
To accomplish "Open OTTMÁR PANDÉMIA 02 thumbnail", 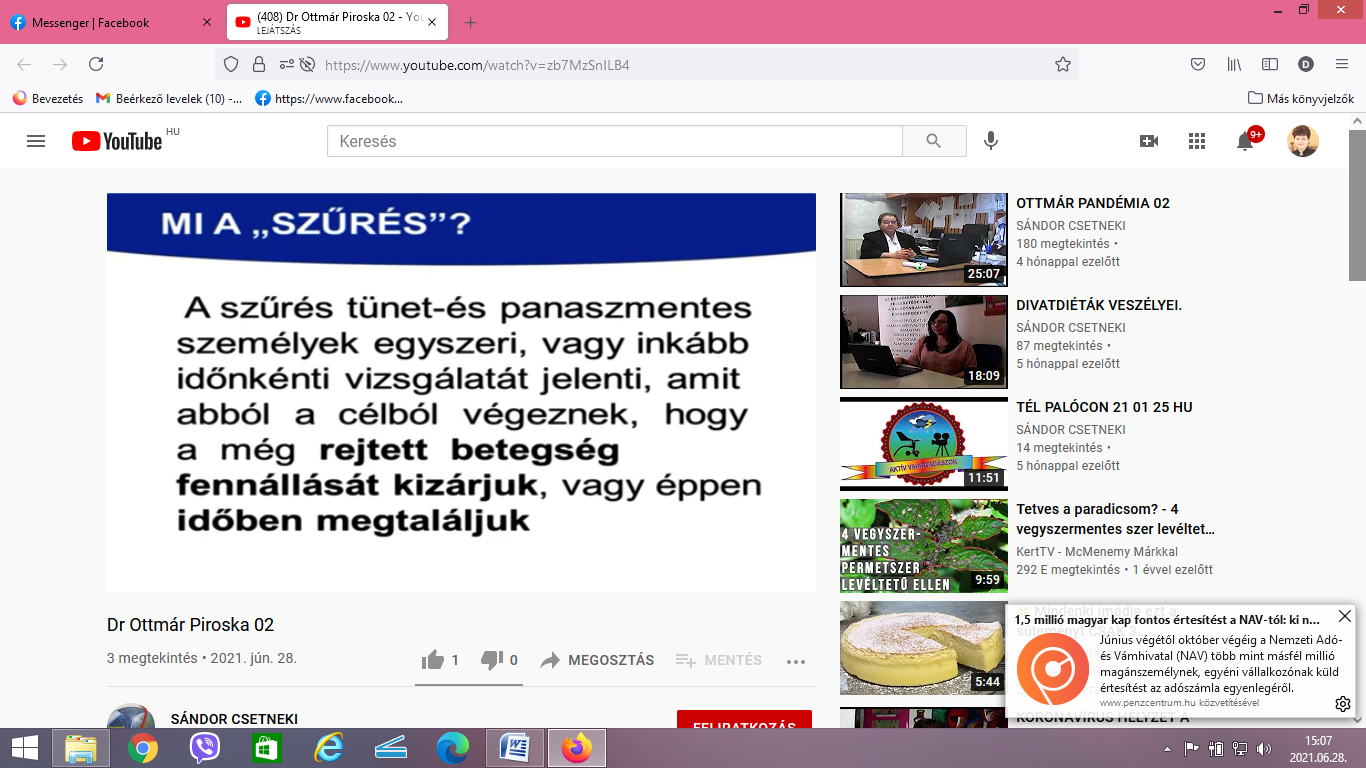I will [x=924, y=240].
